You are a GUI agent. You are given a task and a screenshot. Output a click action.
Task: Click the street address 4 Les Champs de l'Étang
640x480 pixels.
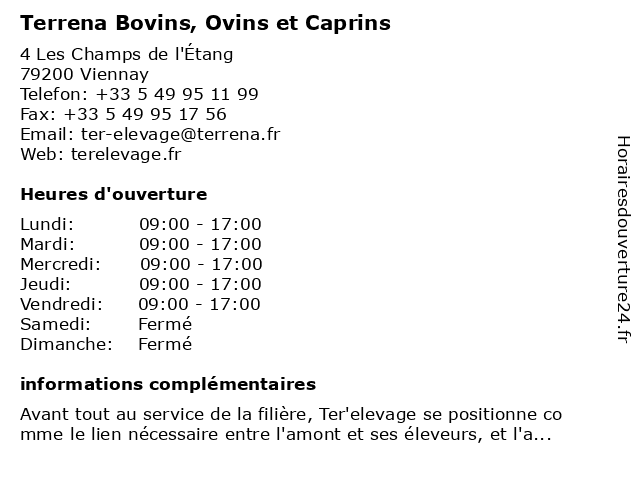click(x=126, y=54)
